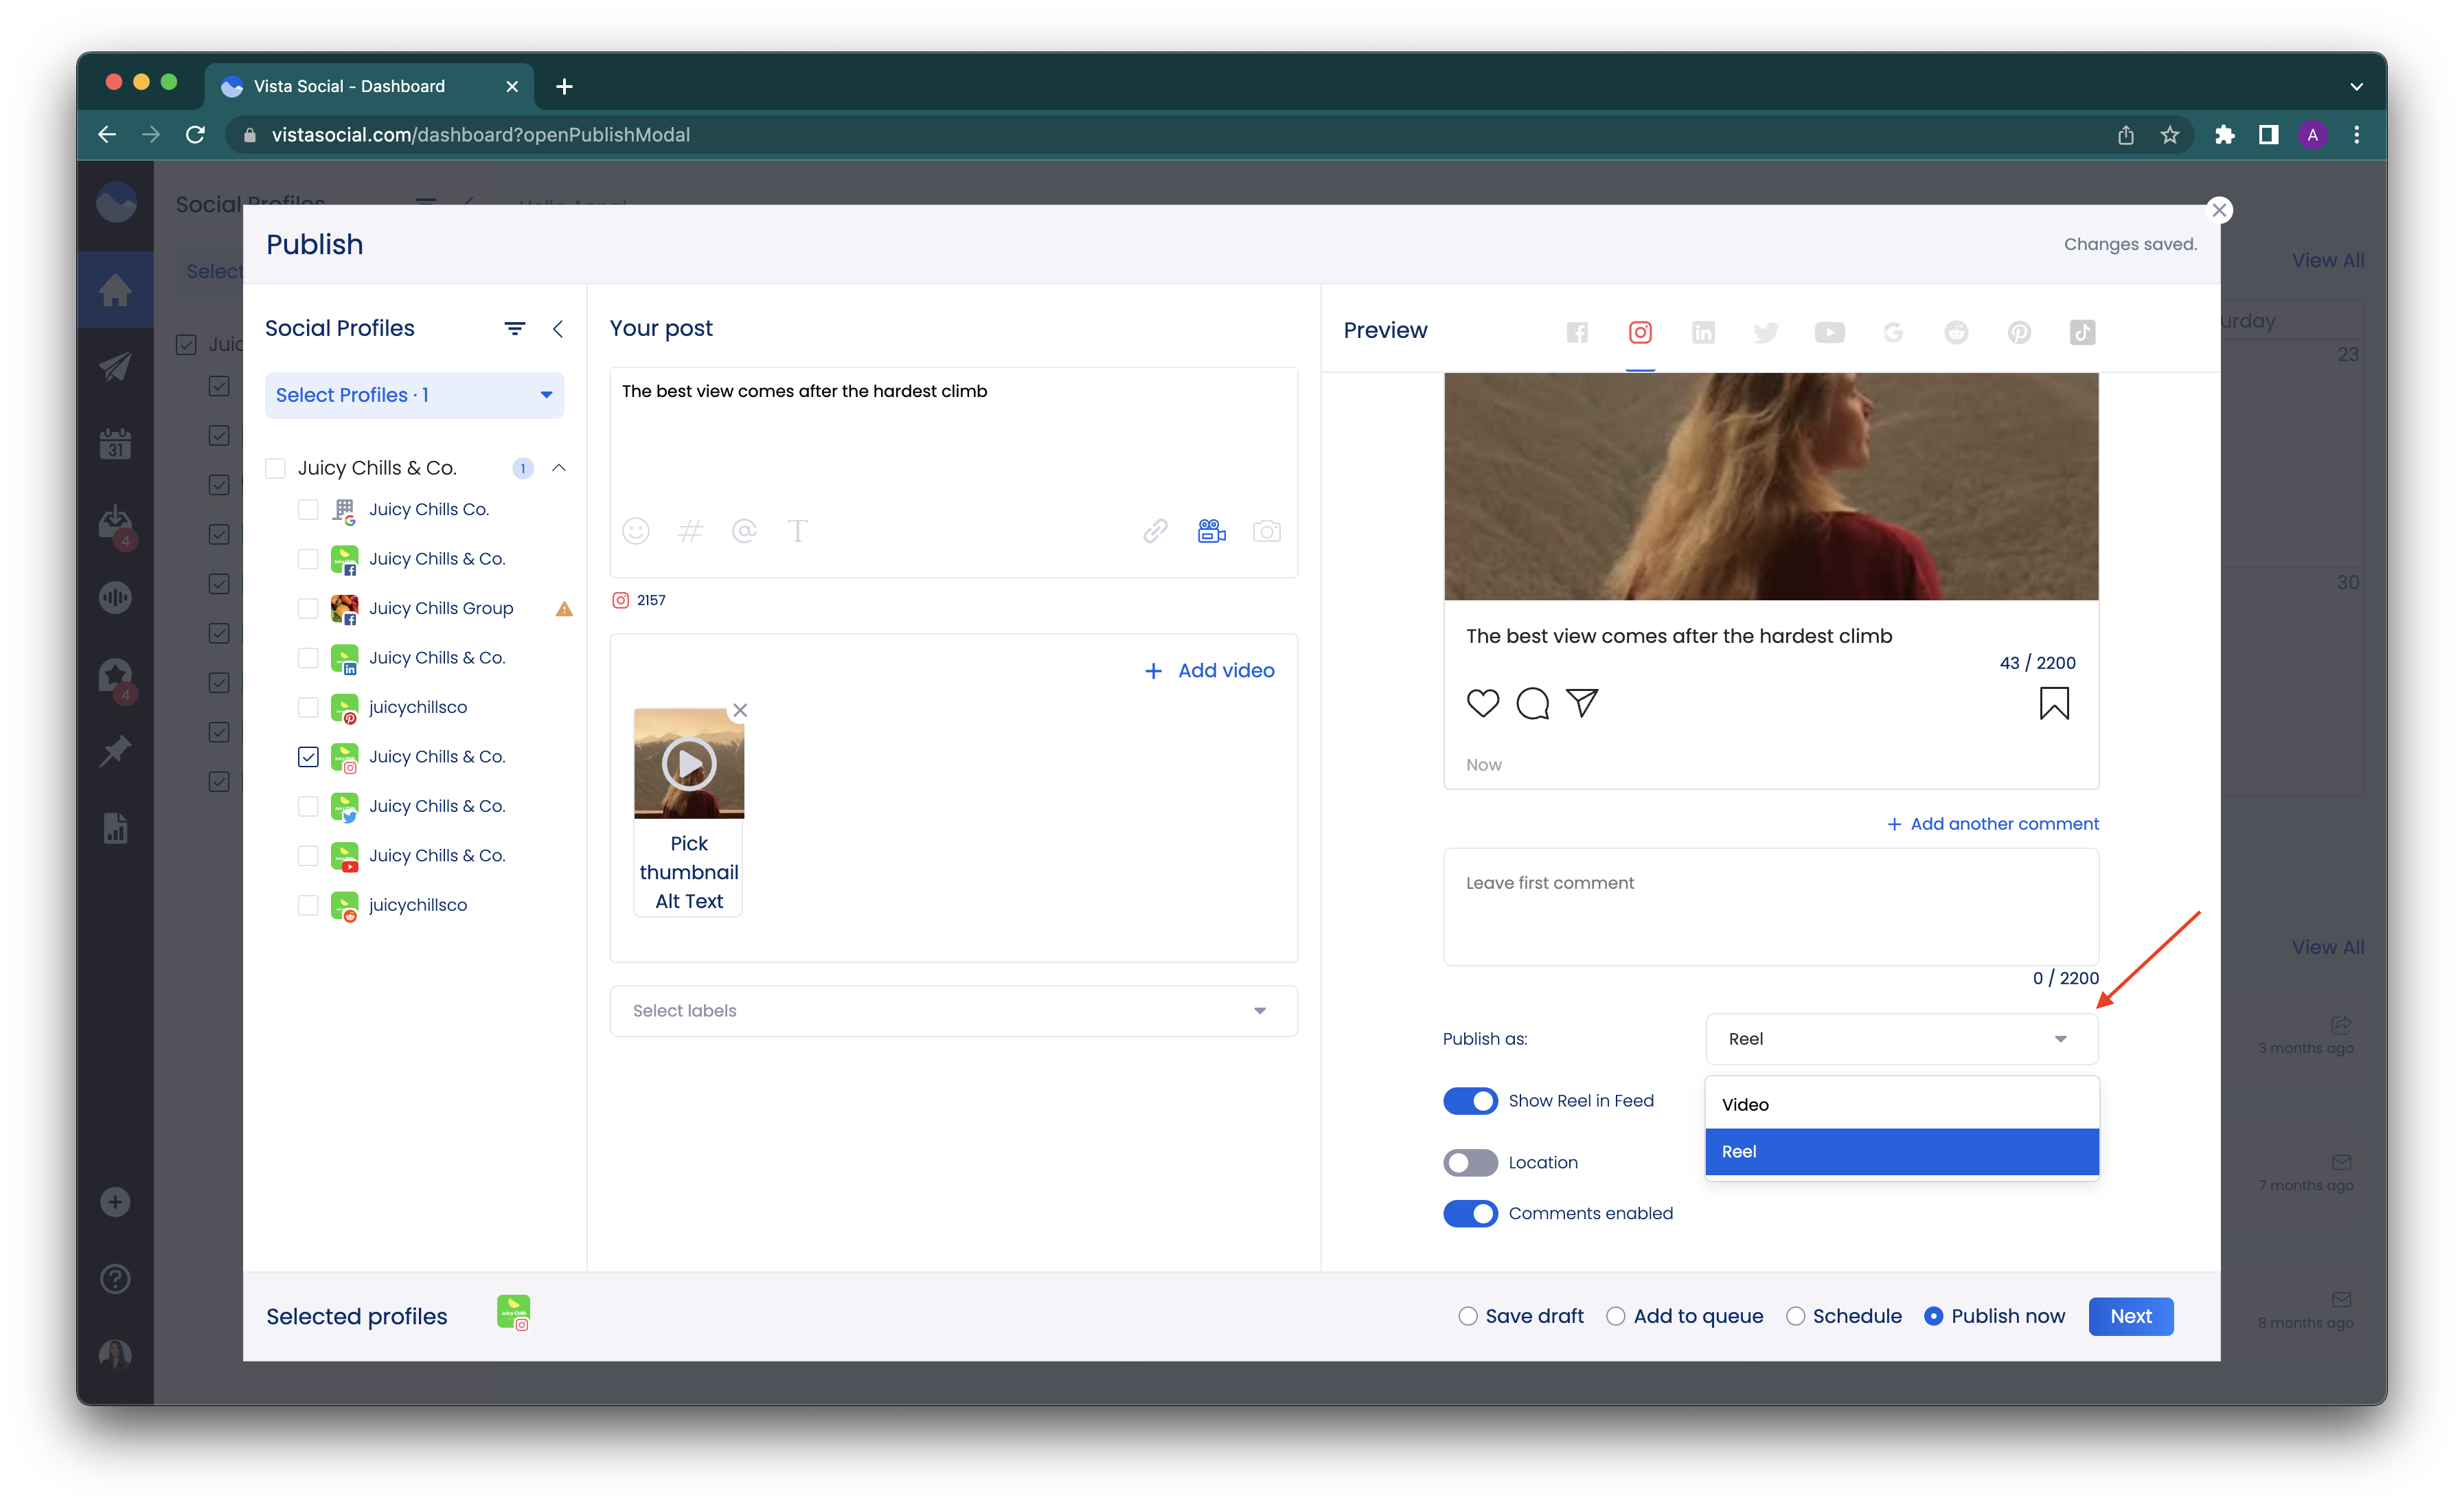This screenshot has width=2464, height=1507.
Task: Select Save draft radio option
Action: (1467, 1317)
